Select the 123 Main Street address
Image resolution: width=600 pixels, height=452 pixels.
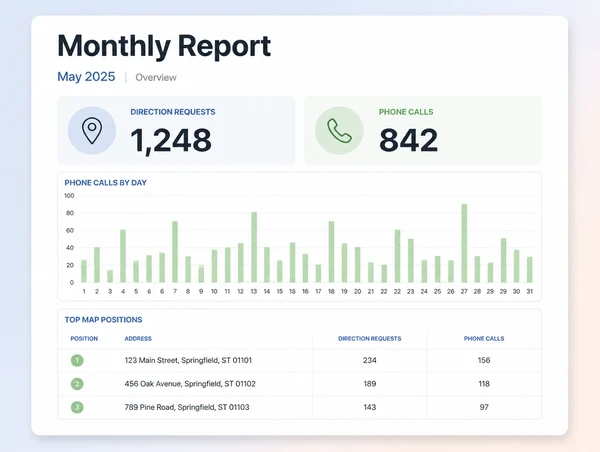tap(188, 360)
